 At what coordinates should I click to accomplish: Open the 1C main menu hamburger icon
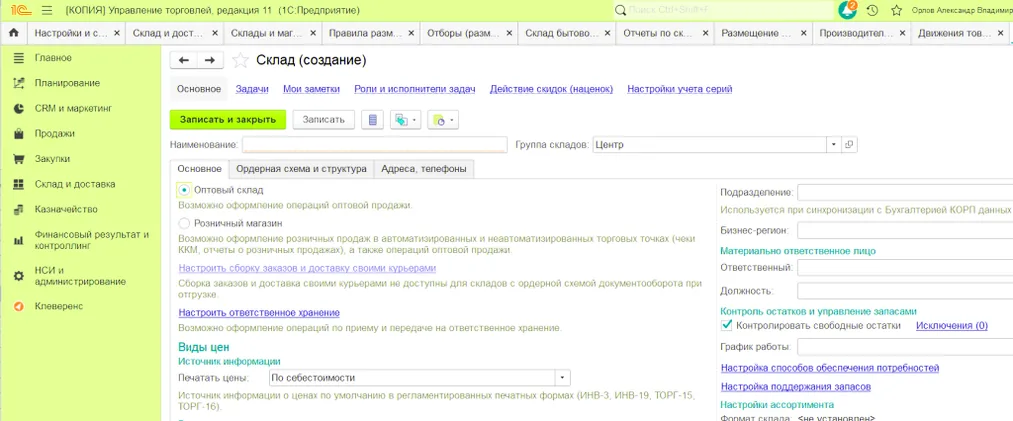coord(46,10)
